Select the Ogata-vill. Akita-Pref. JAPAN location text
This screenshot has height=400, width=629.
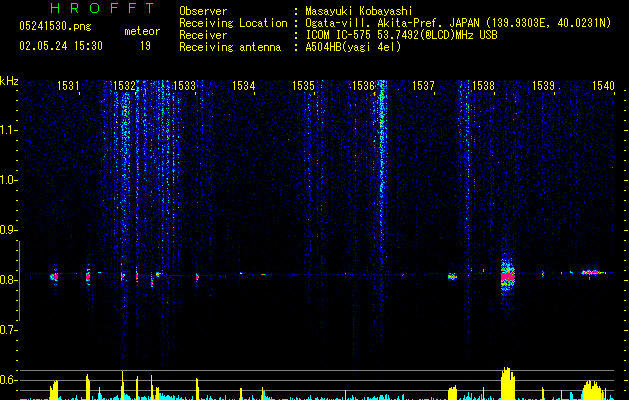458,23
